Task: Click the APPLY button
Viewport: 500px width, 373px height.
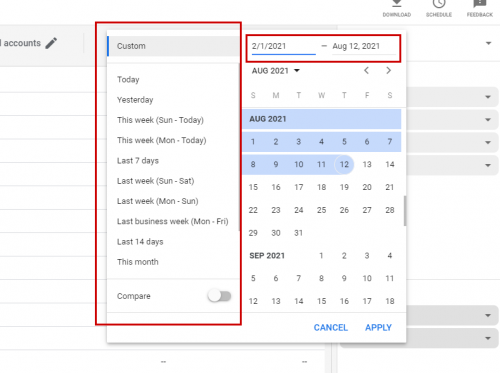Action: pos(378,328)
